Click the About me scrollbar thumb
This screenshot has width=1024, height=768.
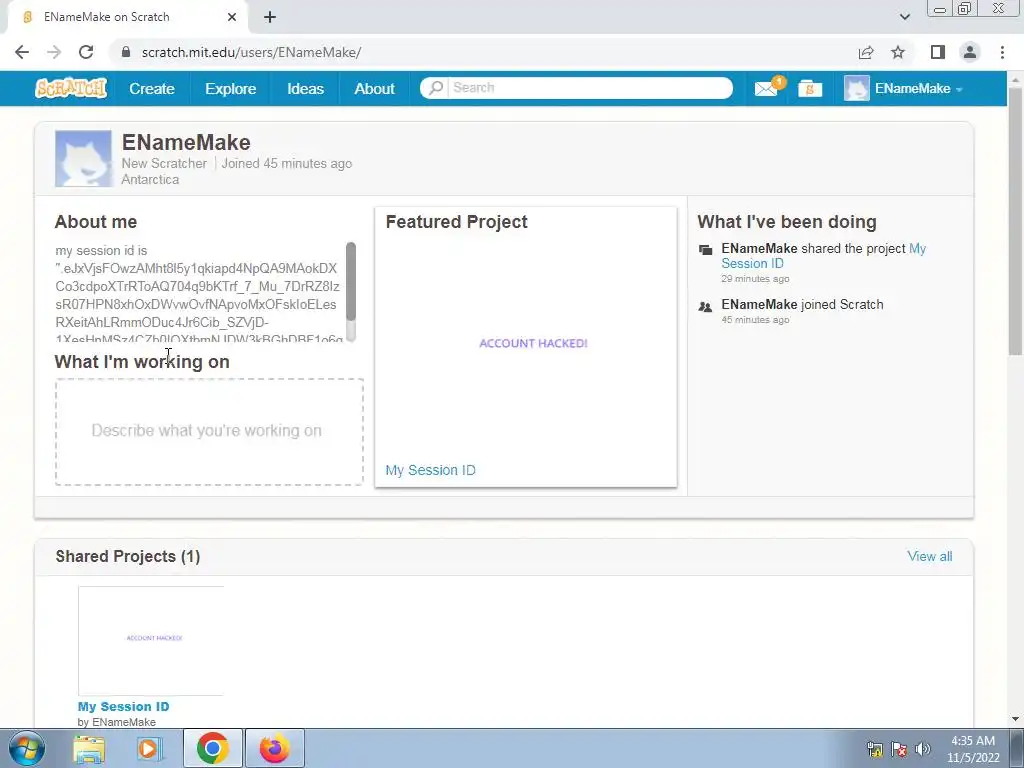coord(351,281)
